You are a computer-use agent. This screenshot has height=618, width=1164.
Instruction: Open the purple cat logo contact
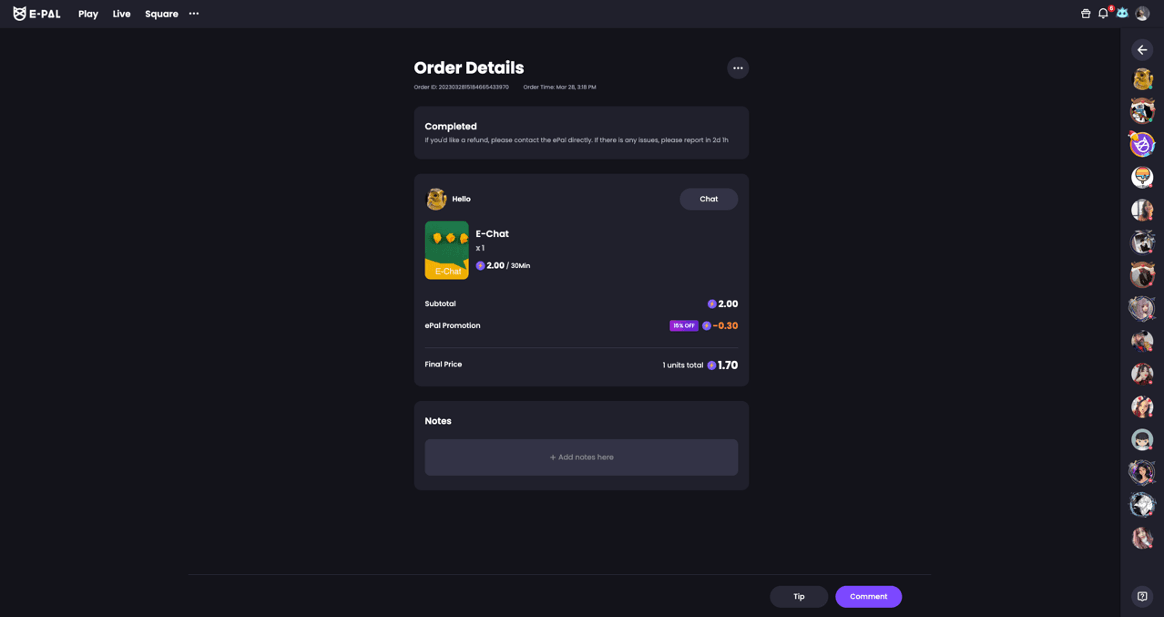(x=1142, y=144)
